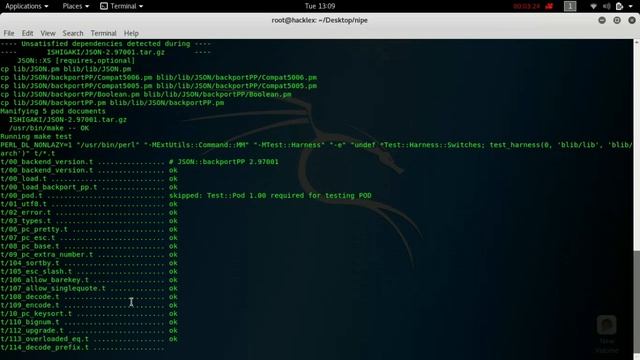Viewport: 640px width, 360px height.
Task: Click the 't/00_pod.t' skipped line
Action: click(x=186, y=196)
